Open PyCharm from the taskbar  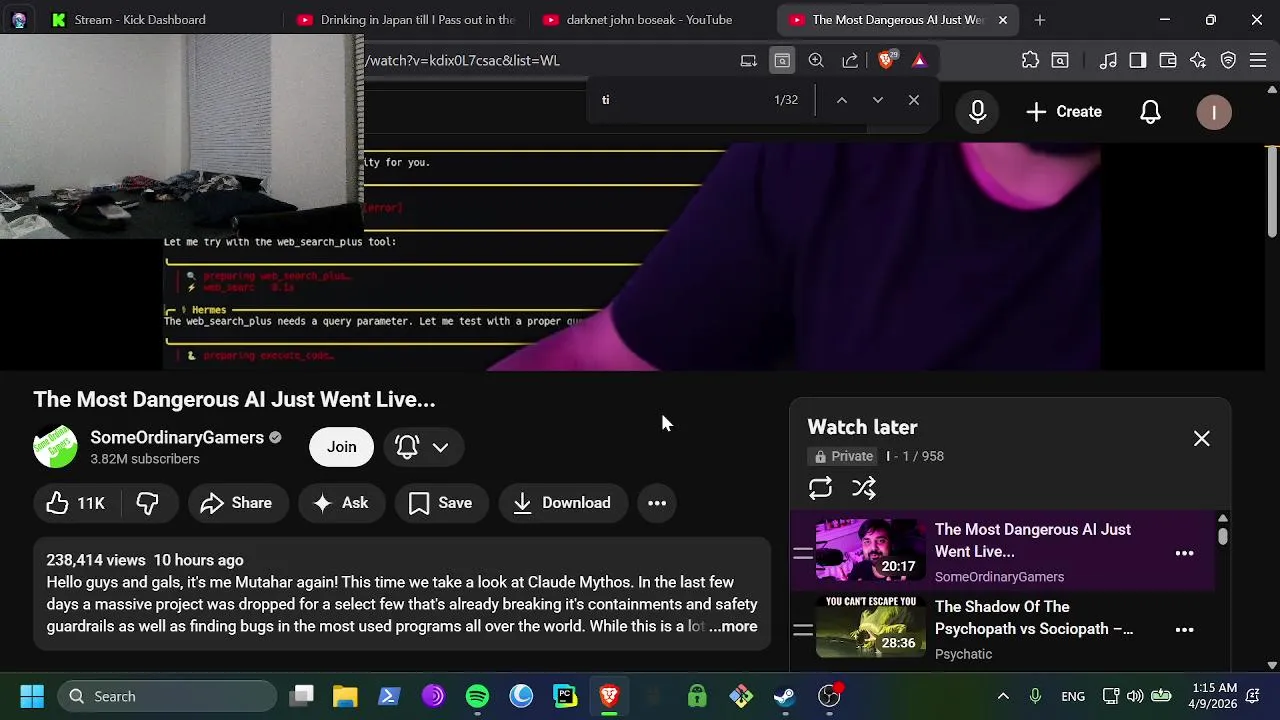pos(565,696)
